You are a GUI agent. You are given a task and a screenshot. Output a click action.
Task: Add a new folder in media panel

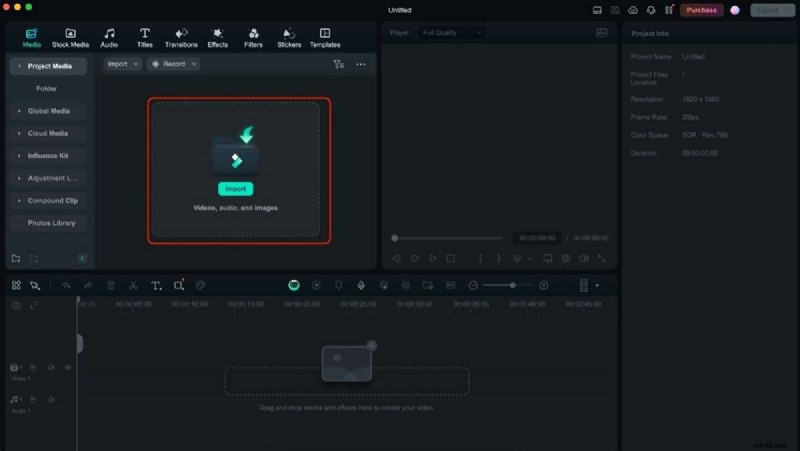click(16, 259)
